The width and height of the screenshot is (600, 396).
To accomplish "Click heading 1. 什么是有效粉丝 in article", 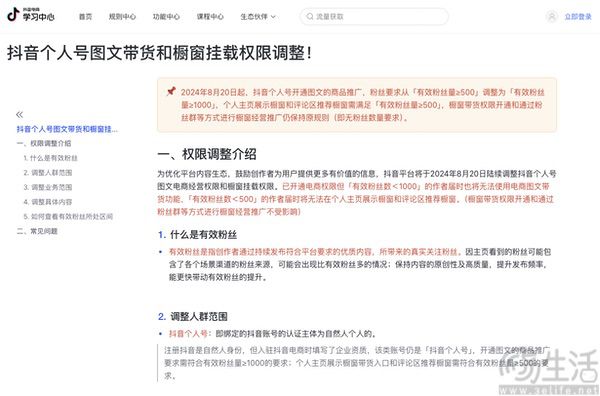I will coord(197,235).
